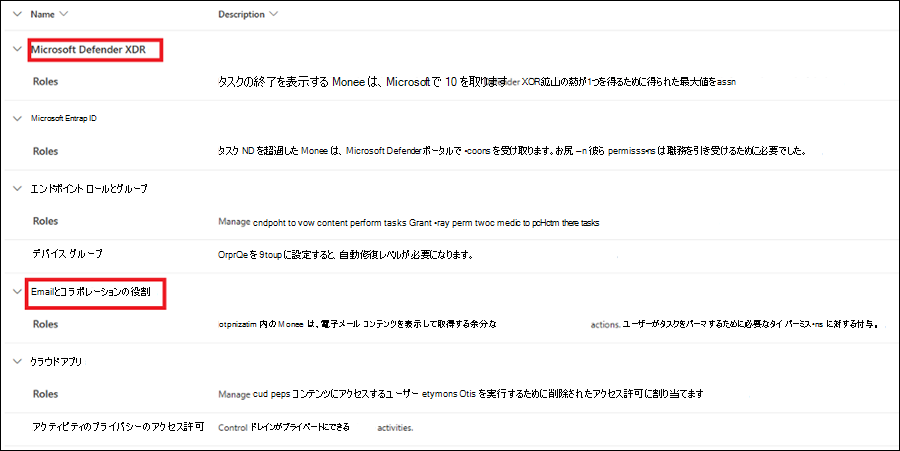Click Defender XDR Roles description text

click(476, 81)
